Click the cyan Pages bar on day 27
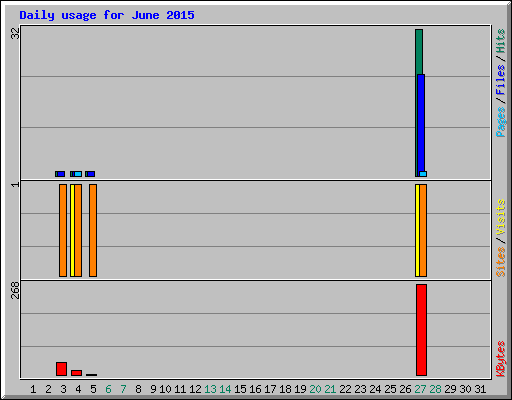Image resolution: width=512 pixels, height=400 pixels. pos(423,174)
